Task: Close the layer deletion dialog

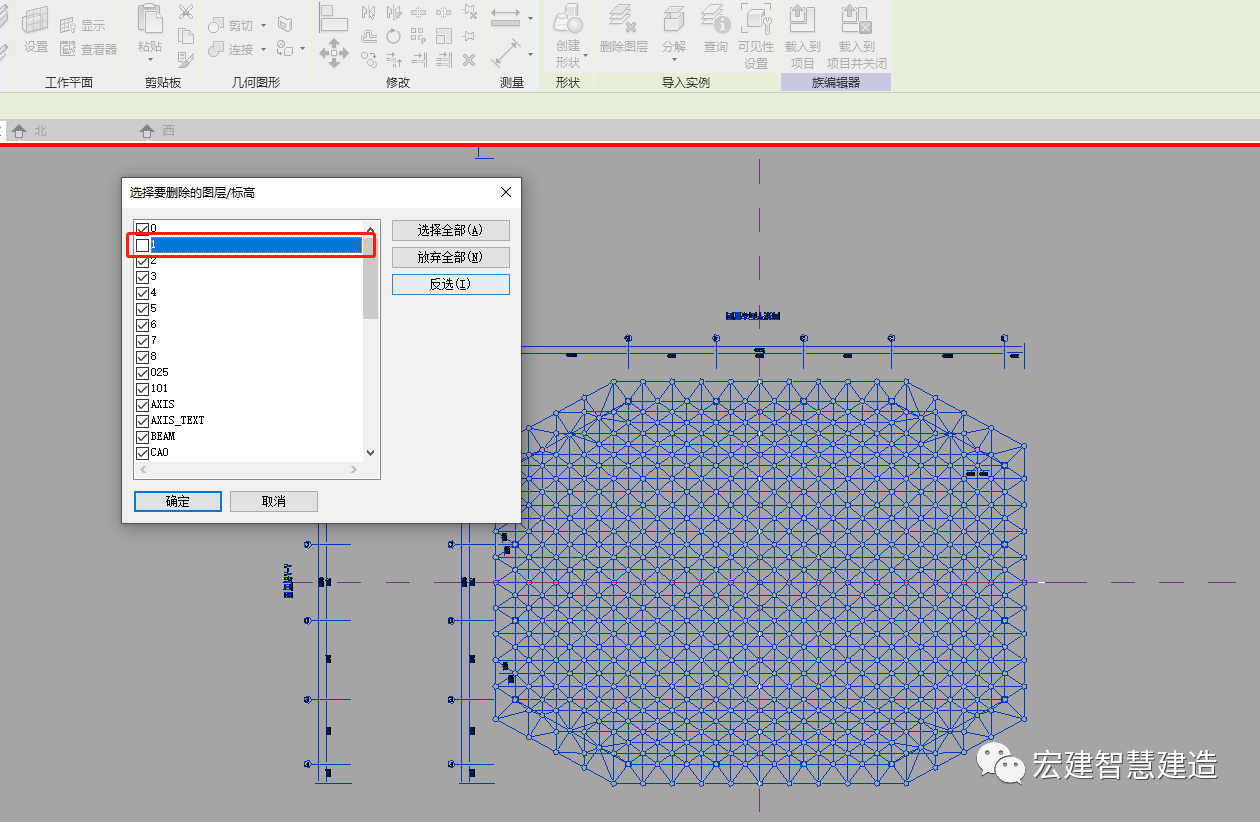Action: point(506,192)
